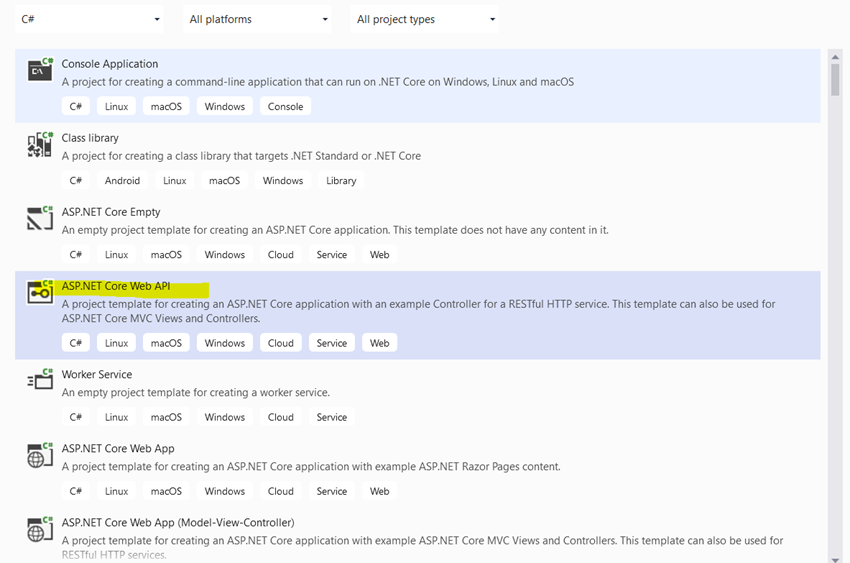
Task: Click the Web tag under ASP.NET Core Web API
Action: [x=379, y=343]
